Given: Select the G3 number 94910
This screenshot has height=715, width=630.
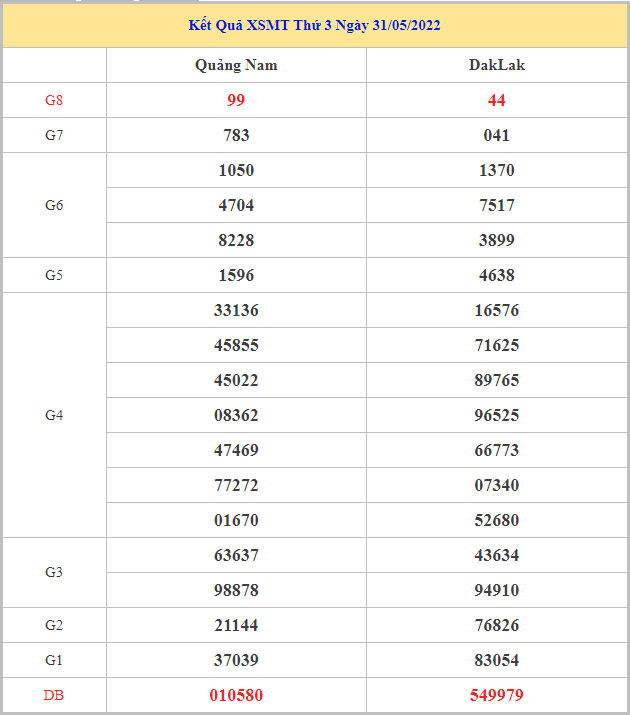Looking at the screenshot, I should point(496,590).
